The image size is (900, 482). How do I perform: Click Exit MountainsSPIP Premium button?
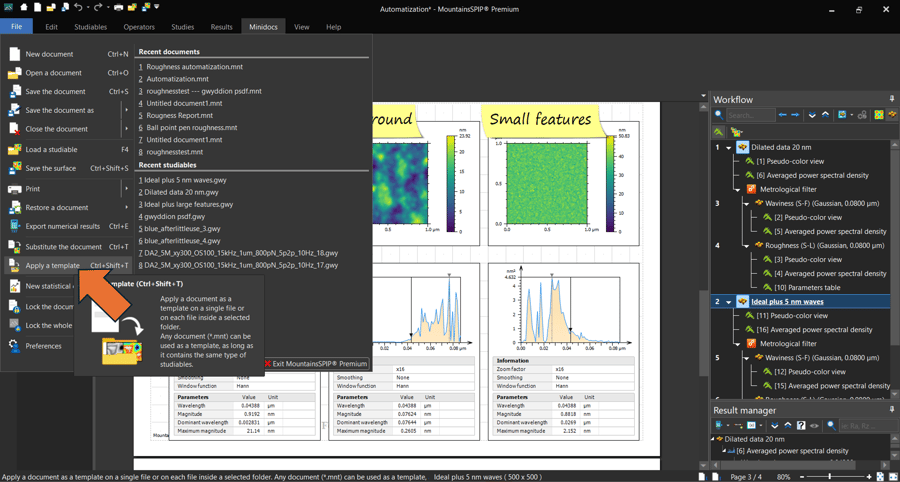pos(315,363)
